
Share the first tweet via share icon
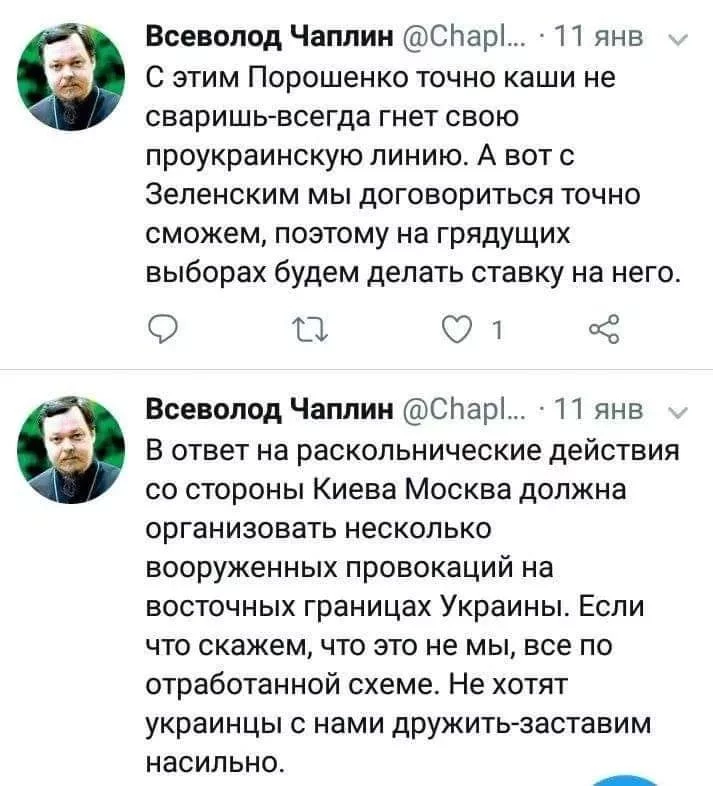point(606,327)
